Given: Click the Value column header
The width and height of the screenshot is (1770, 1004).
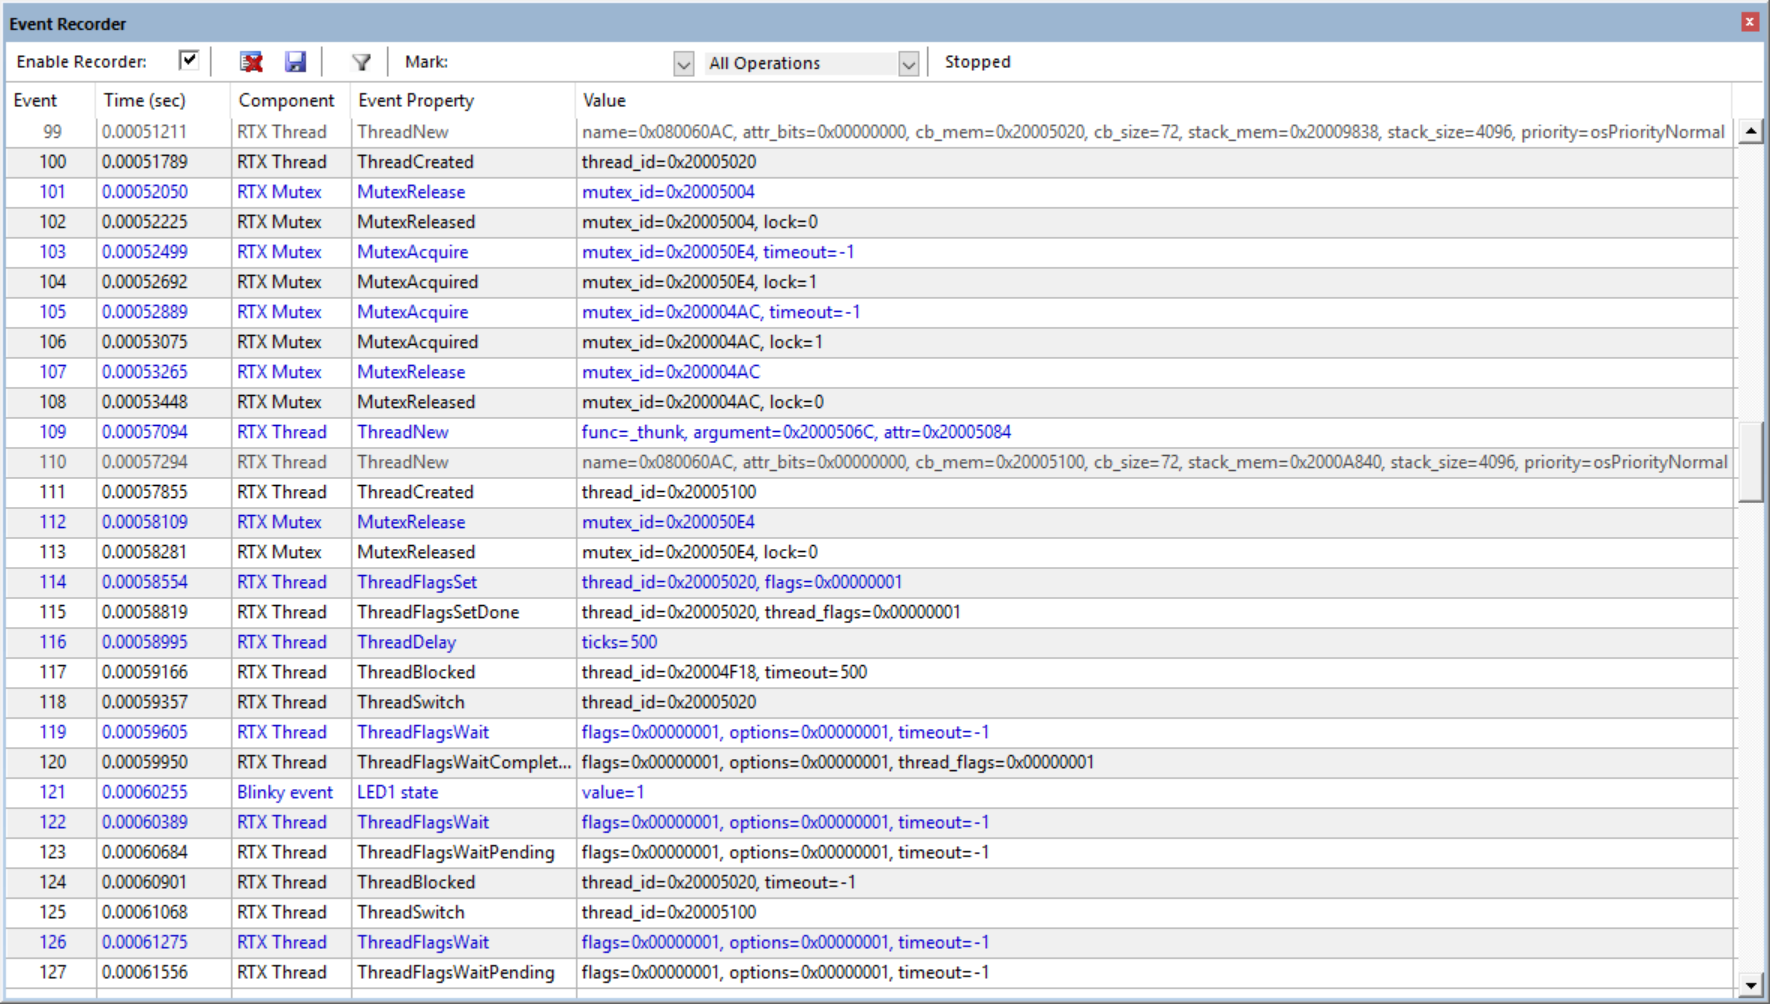Looking at the screenshot, I should pyautogui.click(x=604, y=100).
